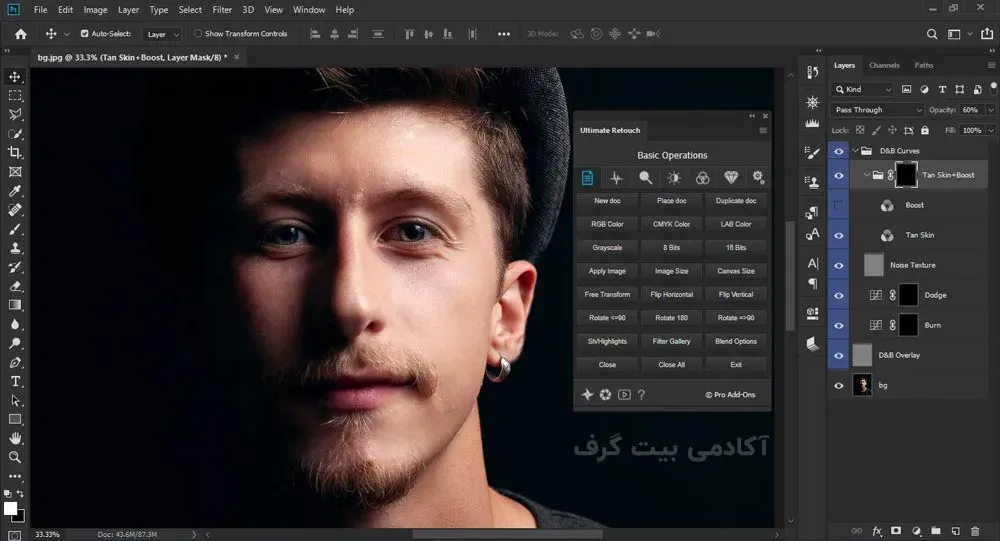Click the foreground color swatch

click(x=10, y=508)
